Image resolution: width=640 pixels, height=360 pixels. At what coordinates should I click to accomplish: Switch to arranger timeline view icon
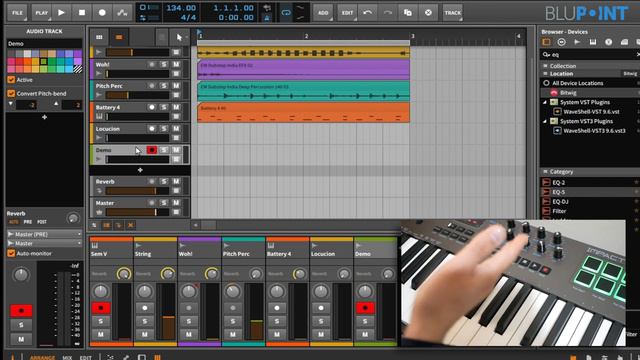coord(119,37)
